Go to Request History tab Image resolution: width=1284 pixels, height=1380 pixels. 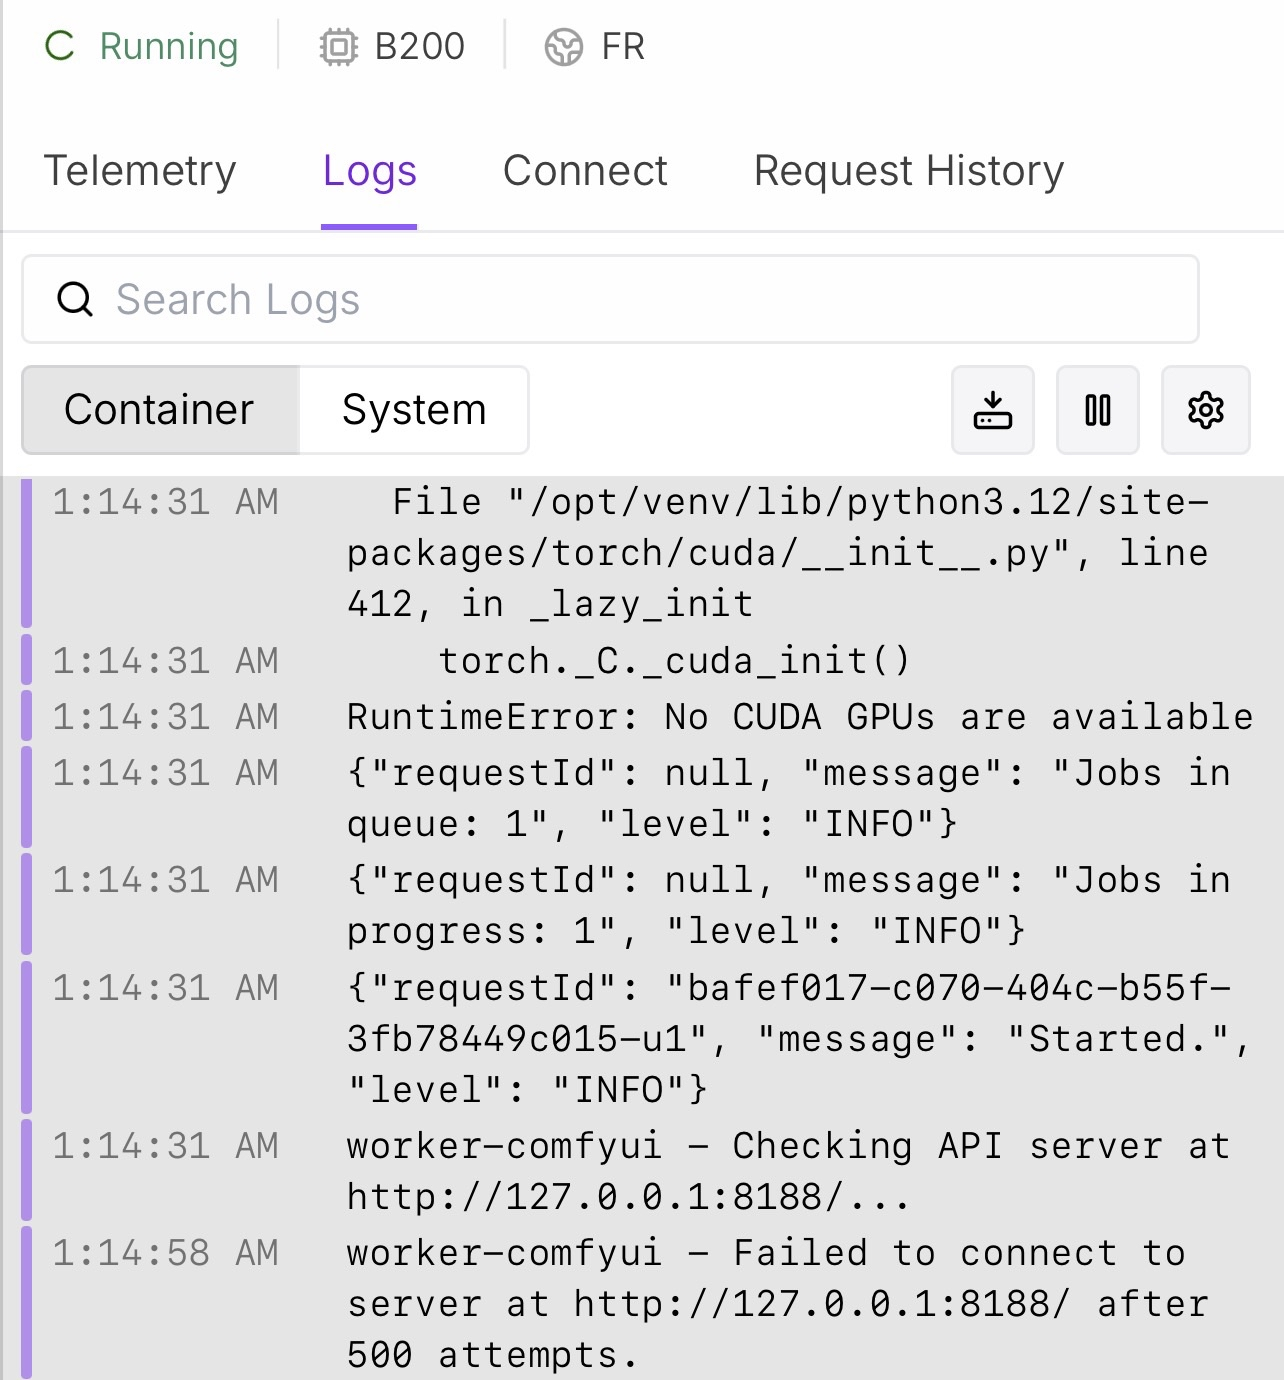[908, 171]
